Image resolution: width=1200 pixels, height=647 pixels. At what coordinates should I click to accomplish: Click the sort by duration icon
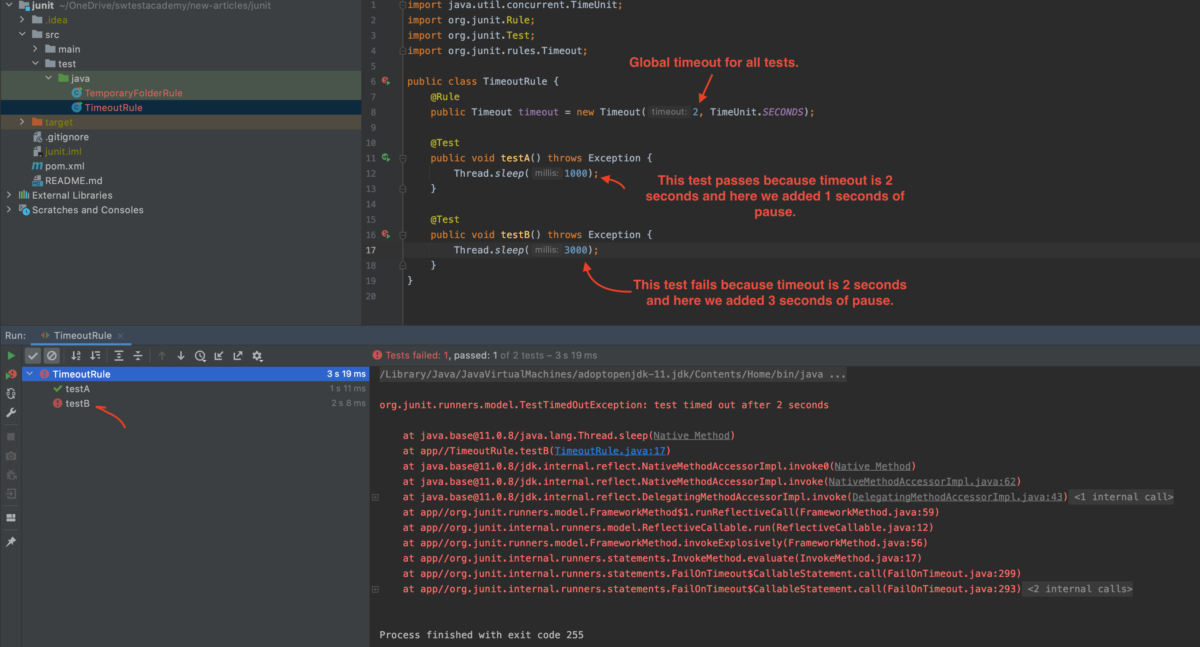pyautogui.click(x=94, y=356)
